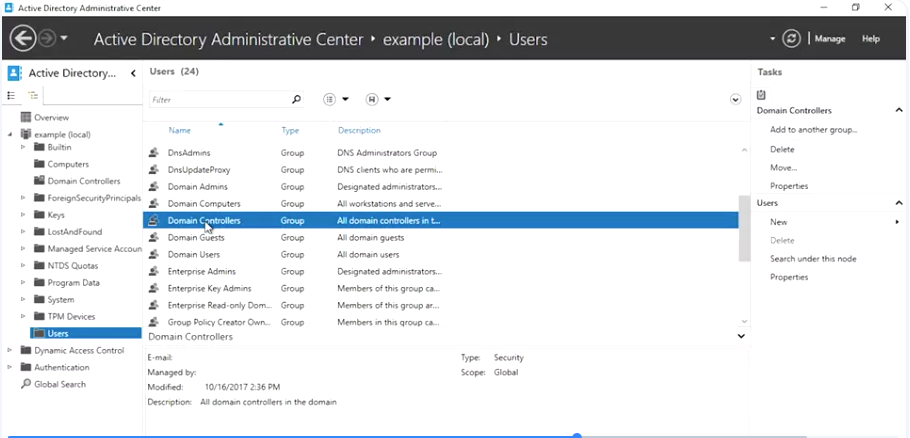Expand Dynamic Access Control node
This screenshot has height=438, width=910.
pos(10,350)
